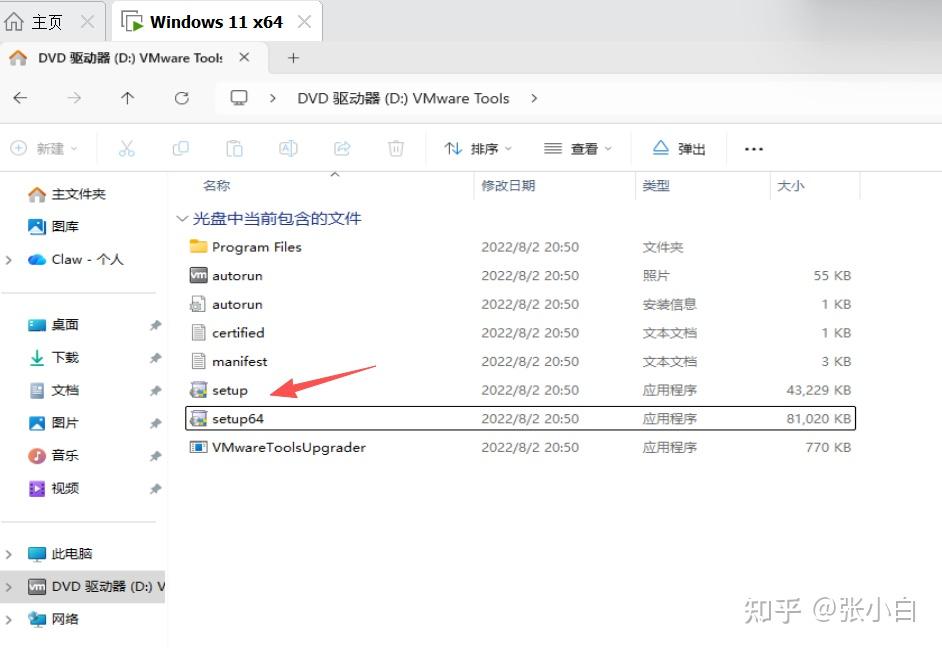
Task: Open 下载 in quick access
Action: click(x=54, y=358)
